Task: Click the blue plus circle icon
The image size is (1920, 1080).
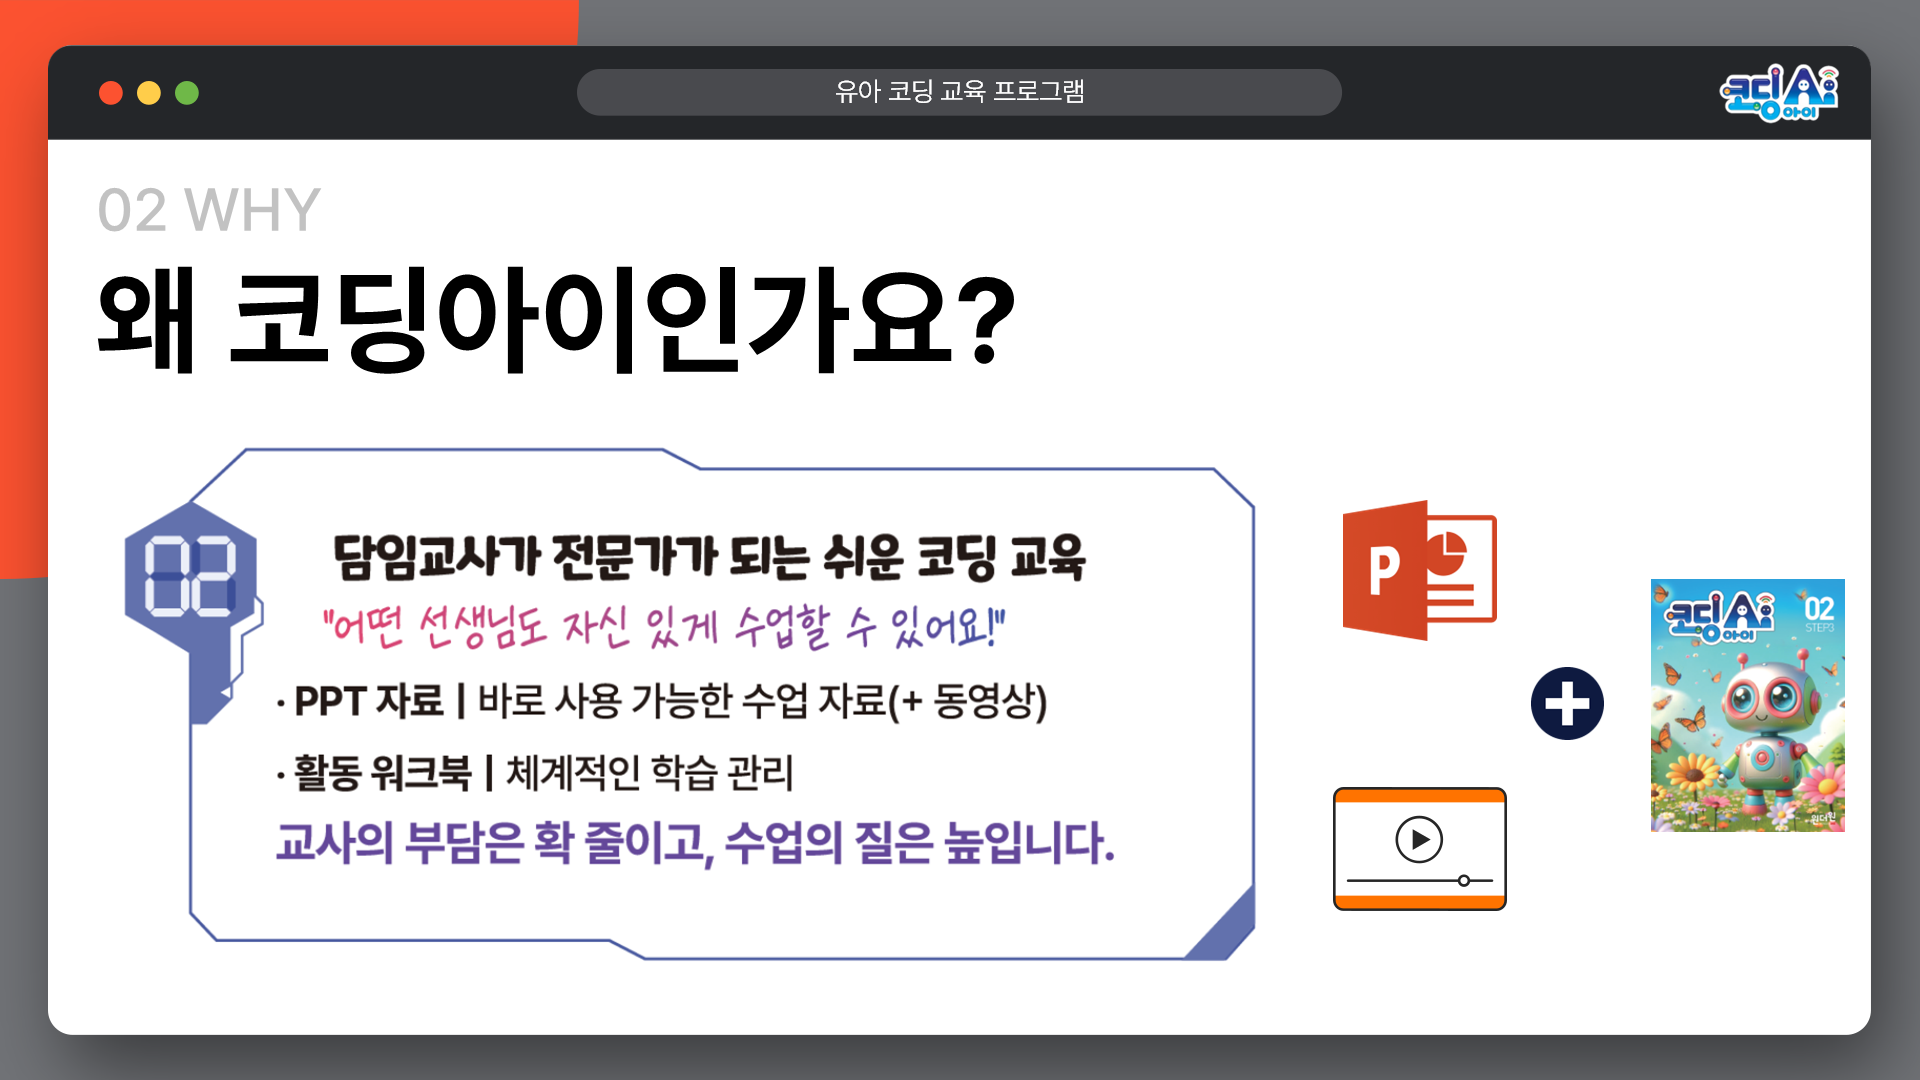Action: pyautogui.click(x=1567, y=704)
